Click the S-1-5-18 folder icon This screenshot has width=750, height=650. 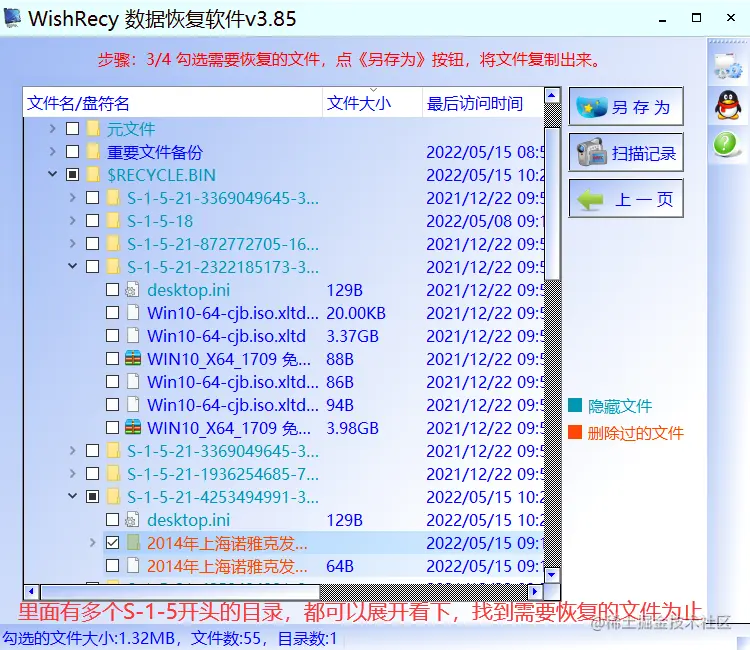(113, 220)
